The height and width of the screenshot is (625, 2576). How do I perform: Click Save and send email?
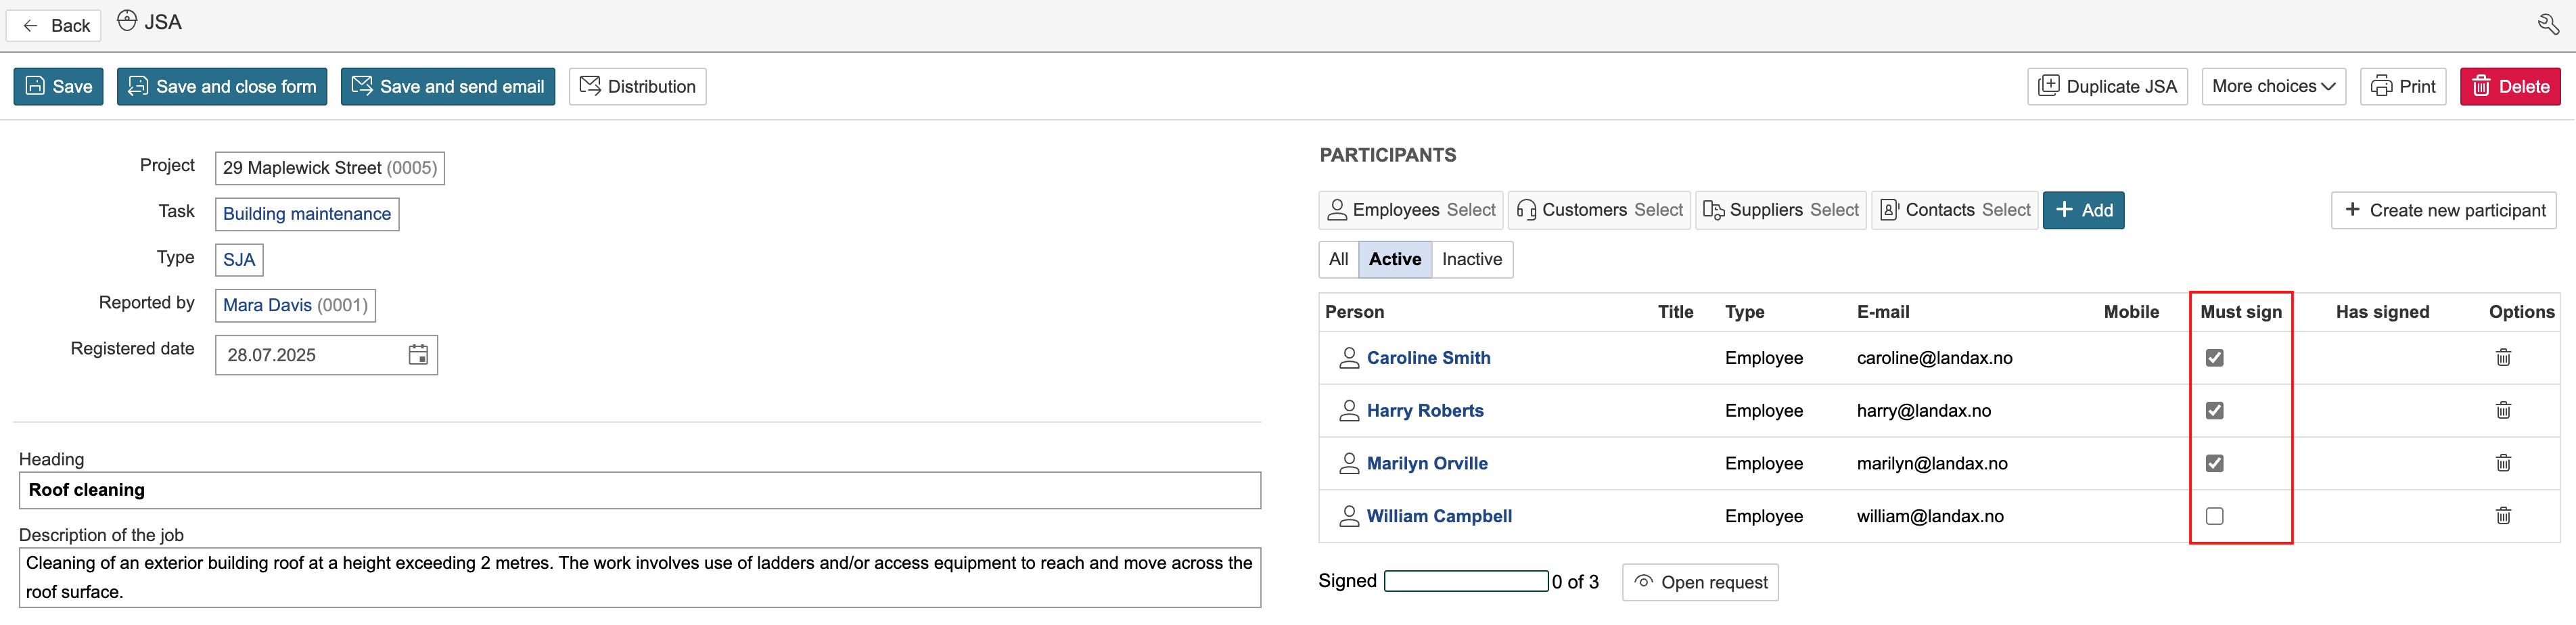(447, 87)
